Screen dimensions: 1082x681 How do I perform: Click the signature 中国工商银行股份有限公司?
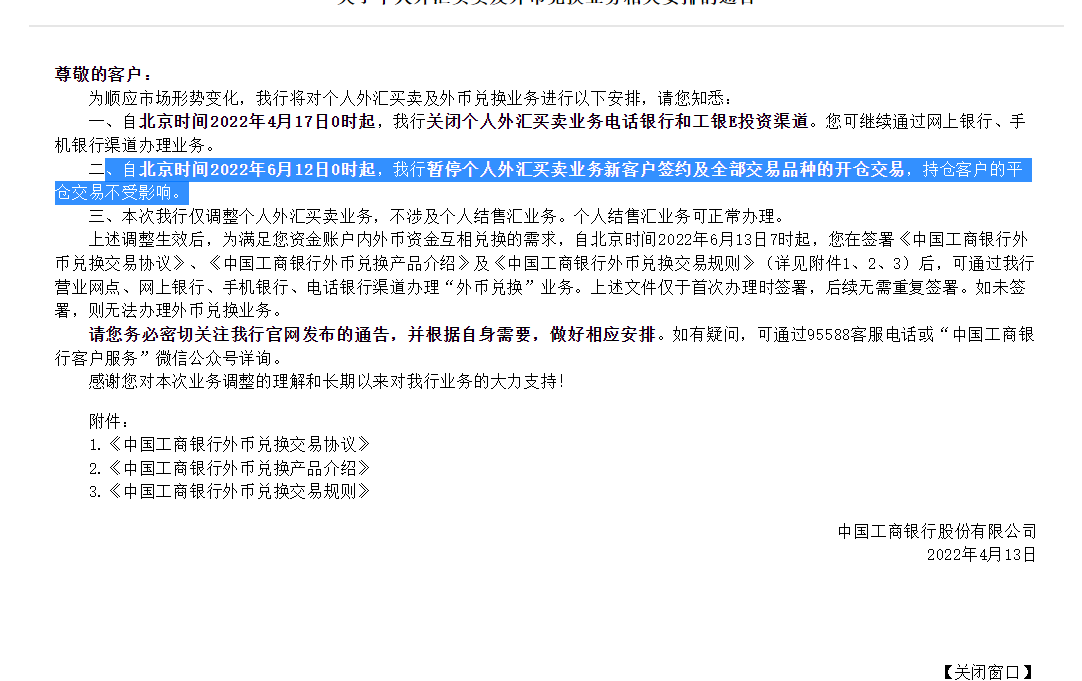click(936, 531)
